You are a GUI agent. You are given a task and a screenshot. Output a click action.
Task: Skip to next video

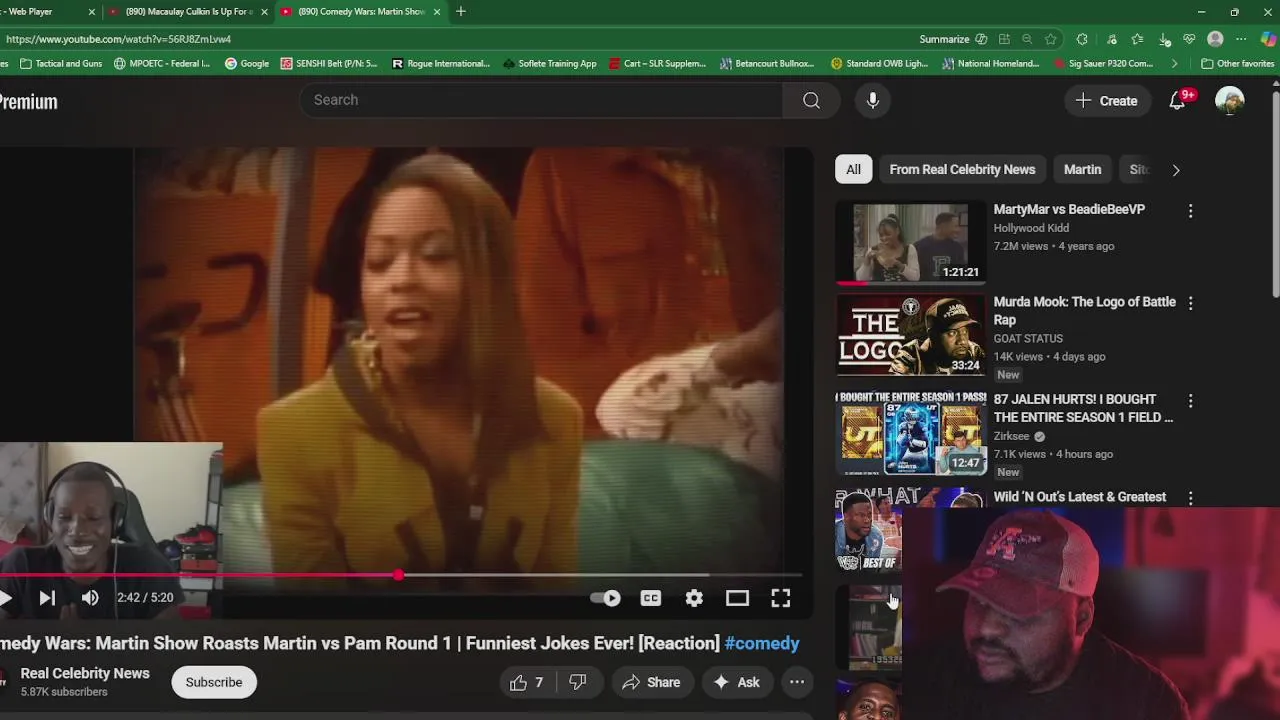[47, 598]
